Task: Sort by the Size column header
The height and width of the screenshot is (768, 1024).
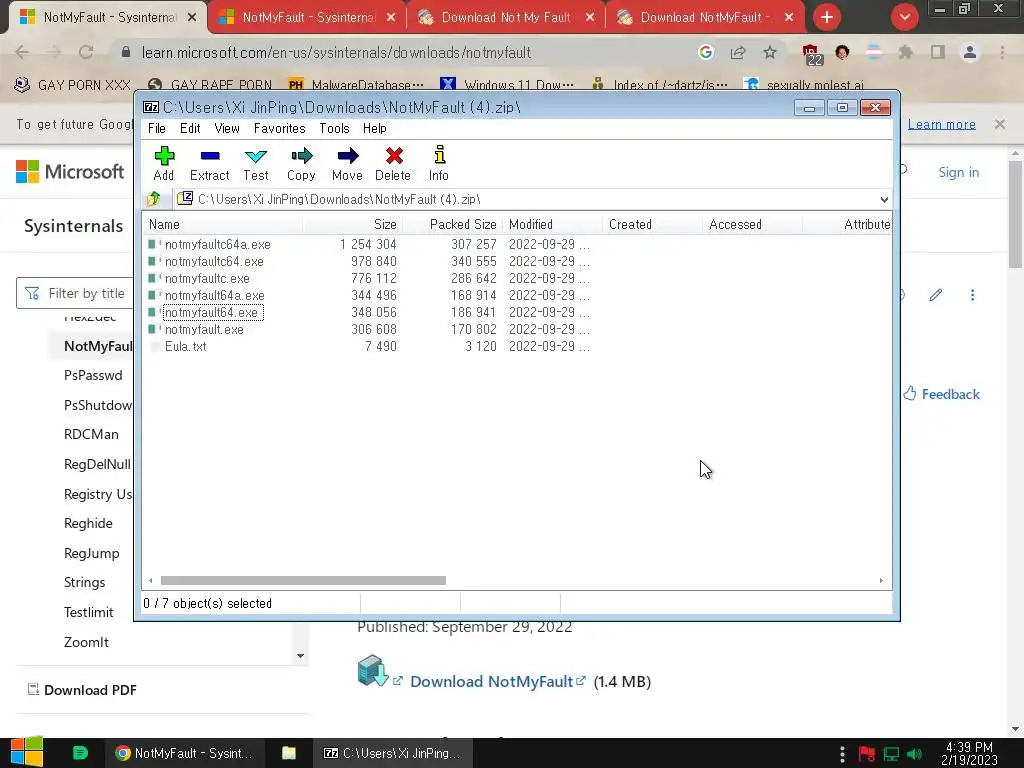Action: (x=353, y=224)
